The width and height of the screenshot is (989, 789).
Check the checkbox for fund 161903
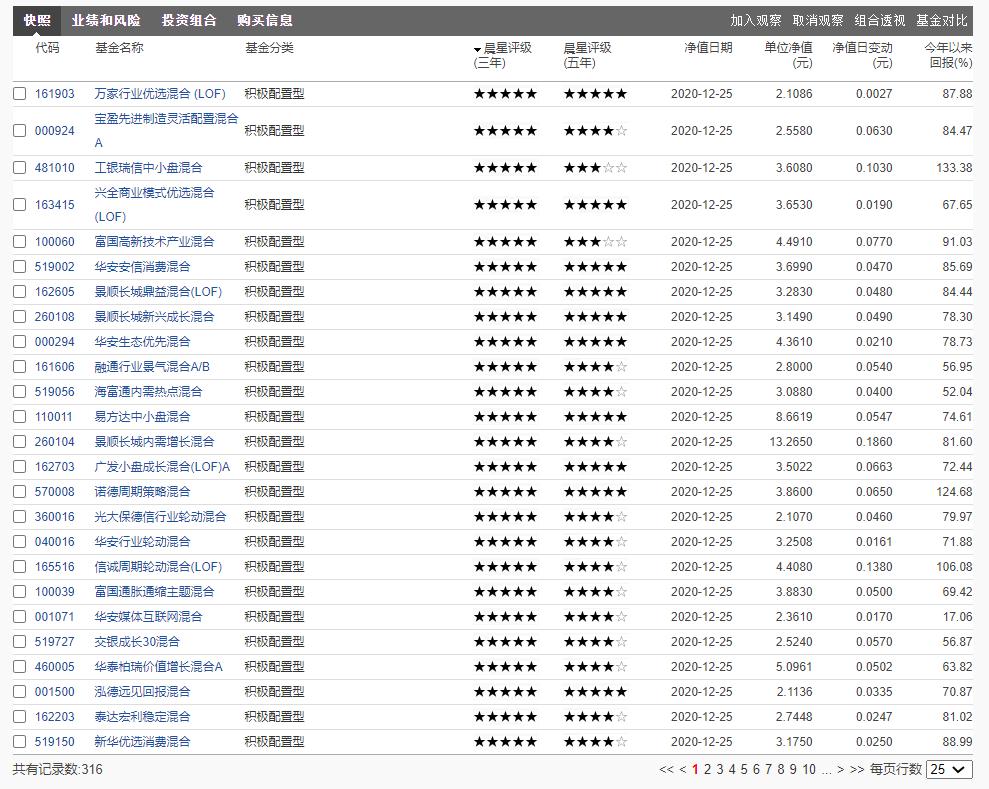(20, 93)
